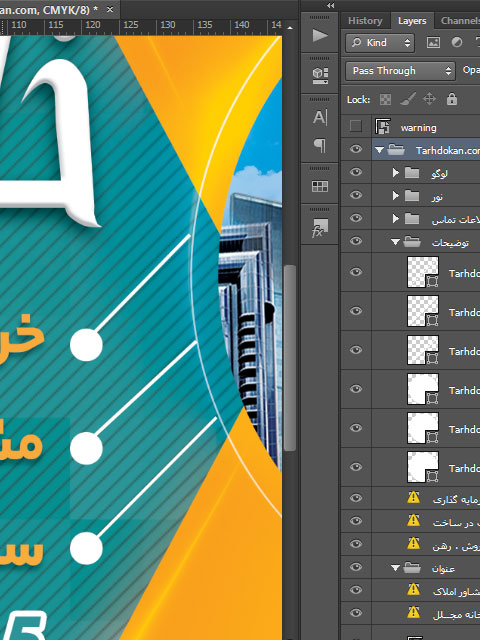The width and height of the screenshot is (480, 640).
Task: Click lock image pixels brush icon
Action: [408, 99]
